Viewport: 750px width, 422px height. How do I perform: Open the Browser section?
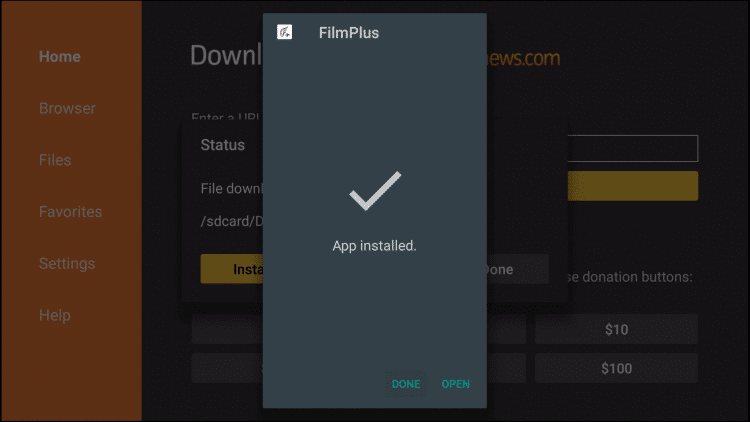(x=67, y=108)
